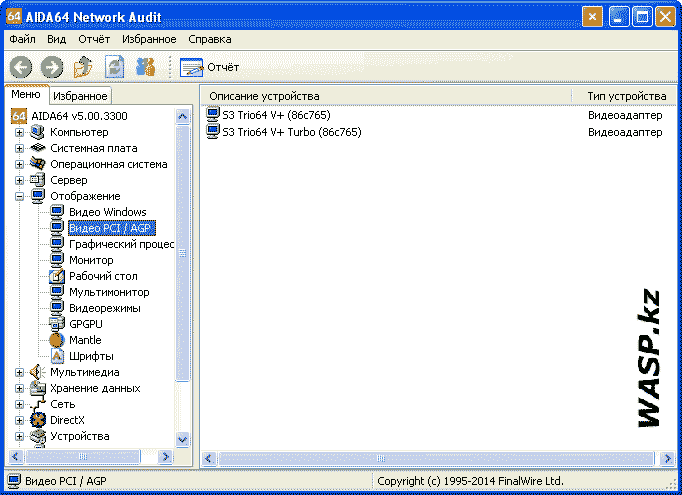
Task: Select the GPGPU tree item label
Action: [86, 324]
